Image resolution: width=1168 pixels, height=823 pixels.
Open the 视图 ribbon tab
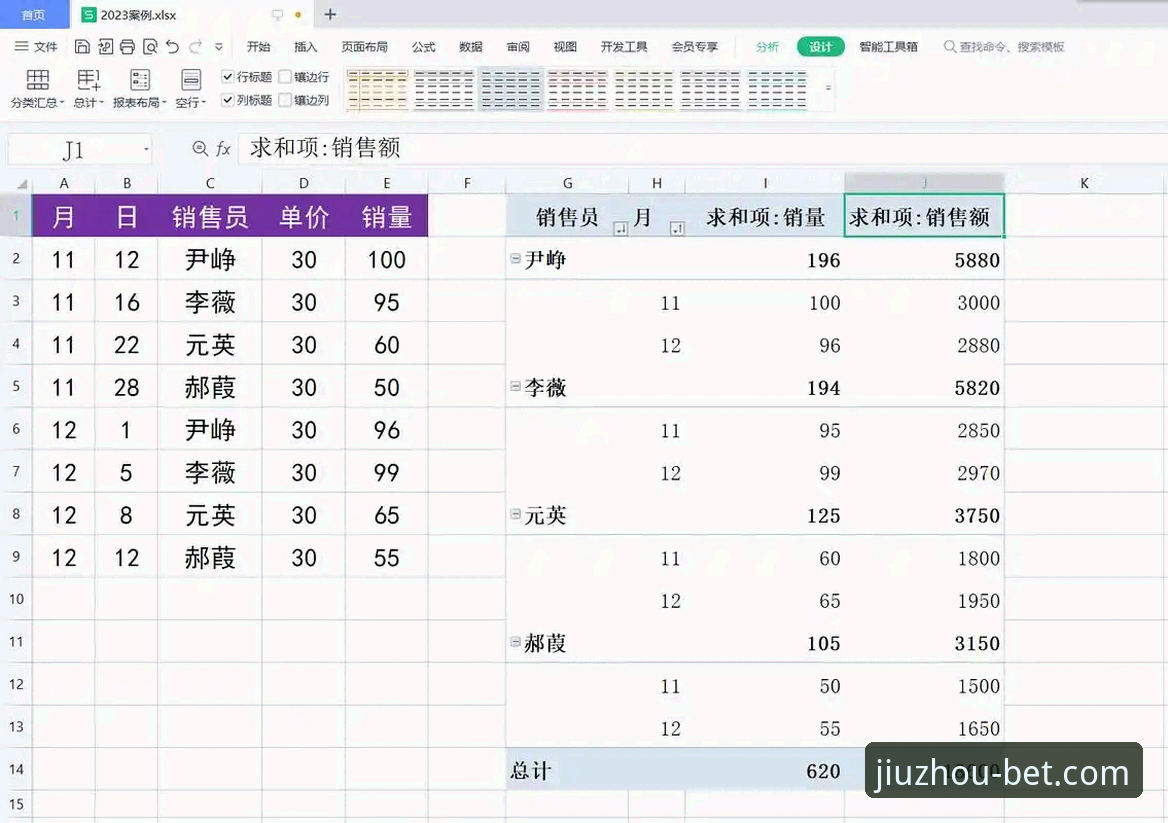[565, 47]
